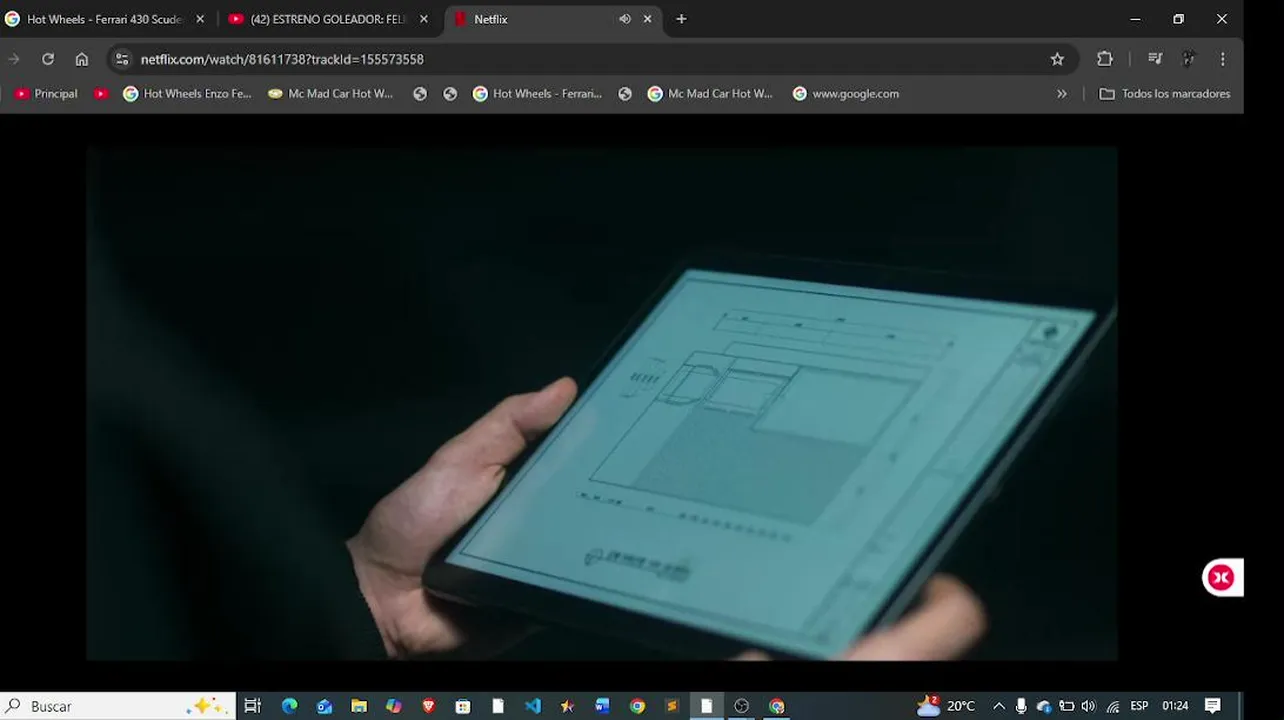
Task: Close the Hot Wheels - Ferrari 430 tab
Action: [200, 19]
